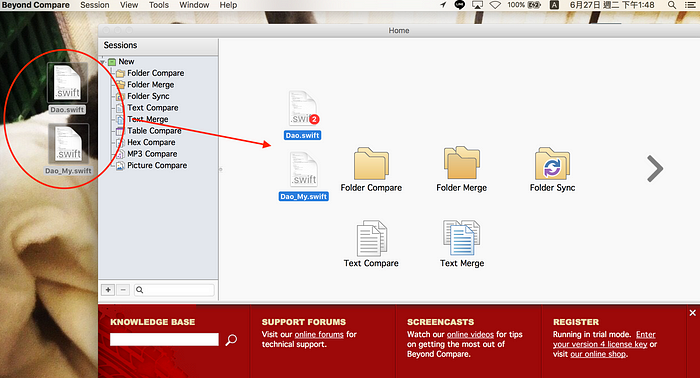Open the View menu
The image size is (700, 378).
129,5
